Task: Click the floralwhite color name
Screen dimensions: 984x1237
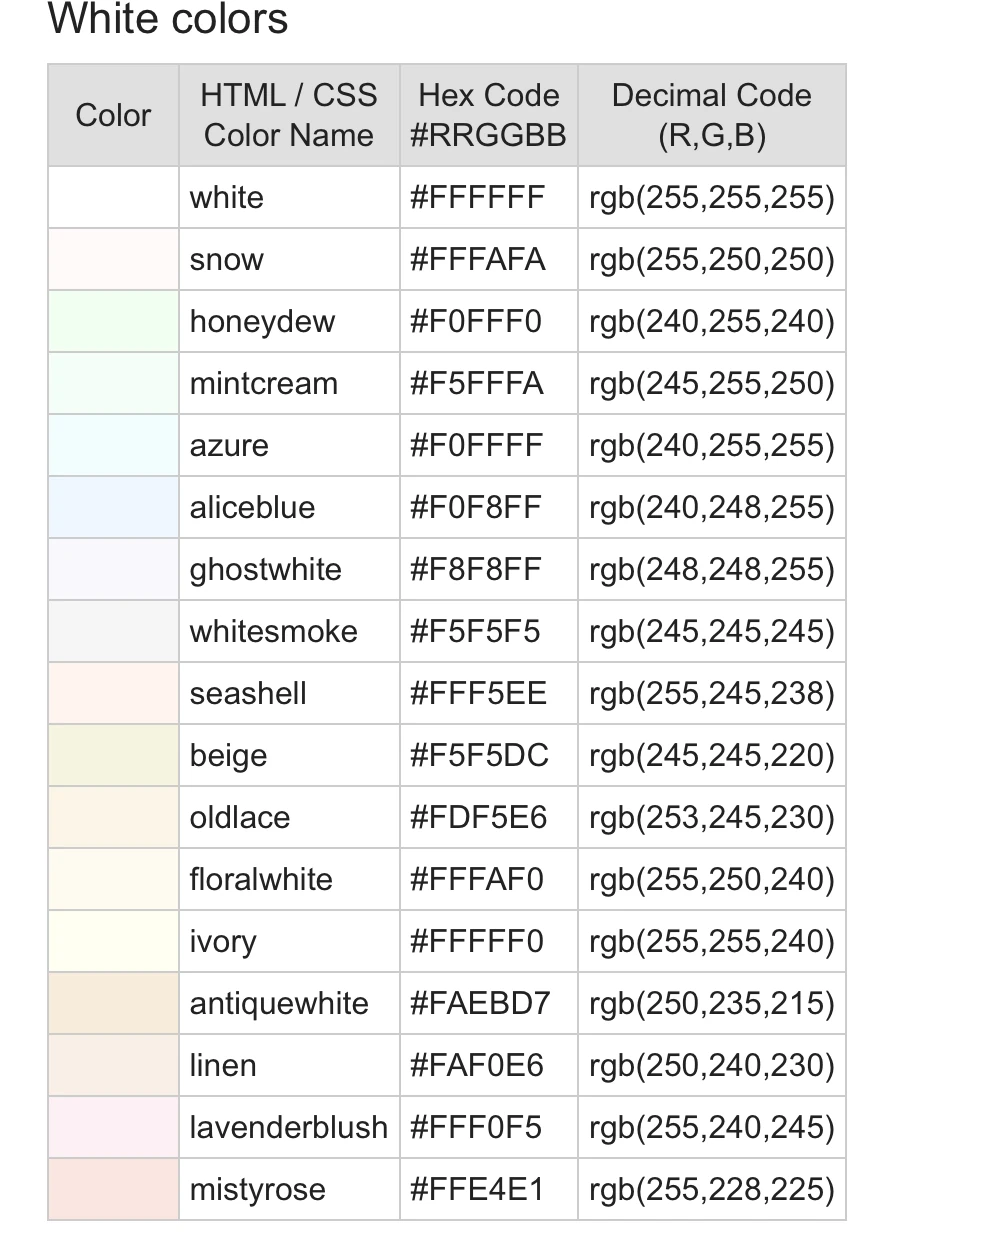Action: tap(261, 879)
